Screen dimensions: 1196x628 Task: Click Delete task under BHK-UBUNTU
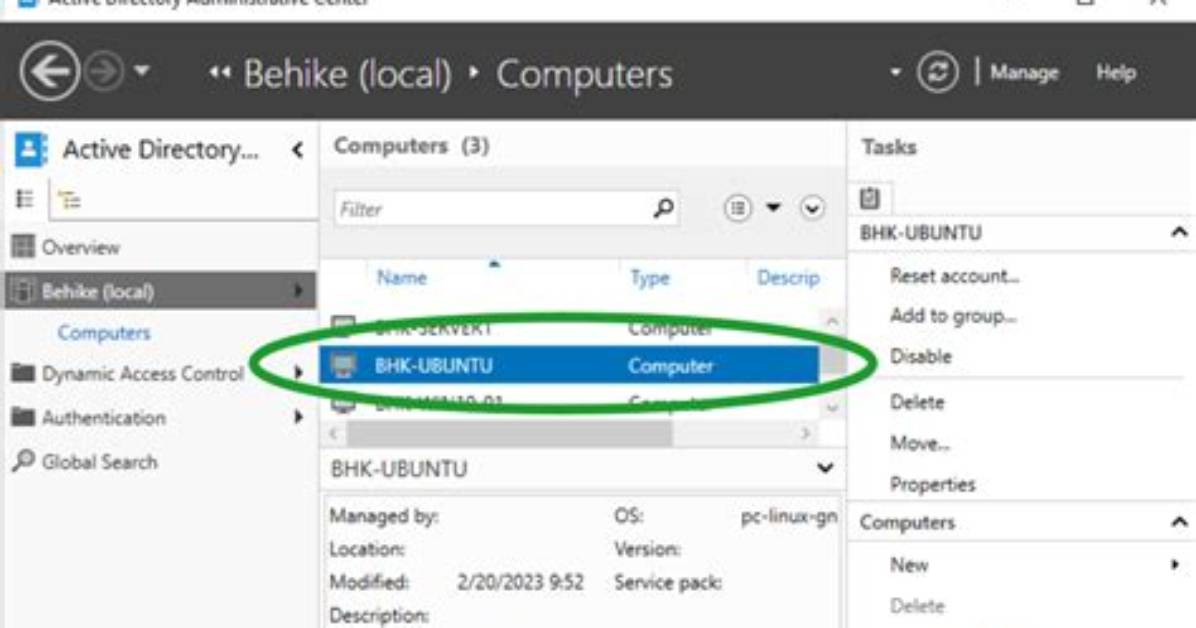point(917,401)
